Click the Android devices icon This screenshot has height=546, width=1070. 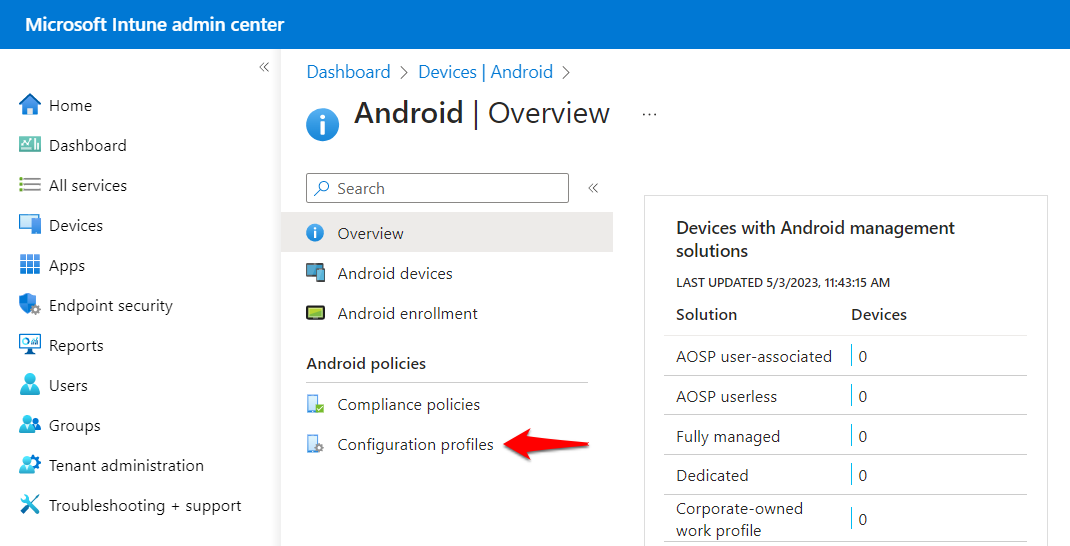coord(315,273)
